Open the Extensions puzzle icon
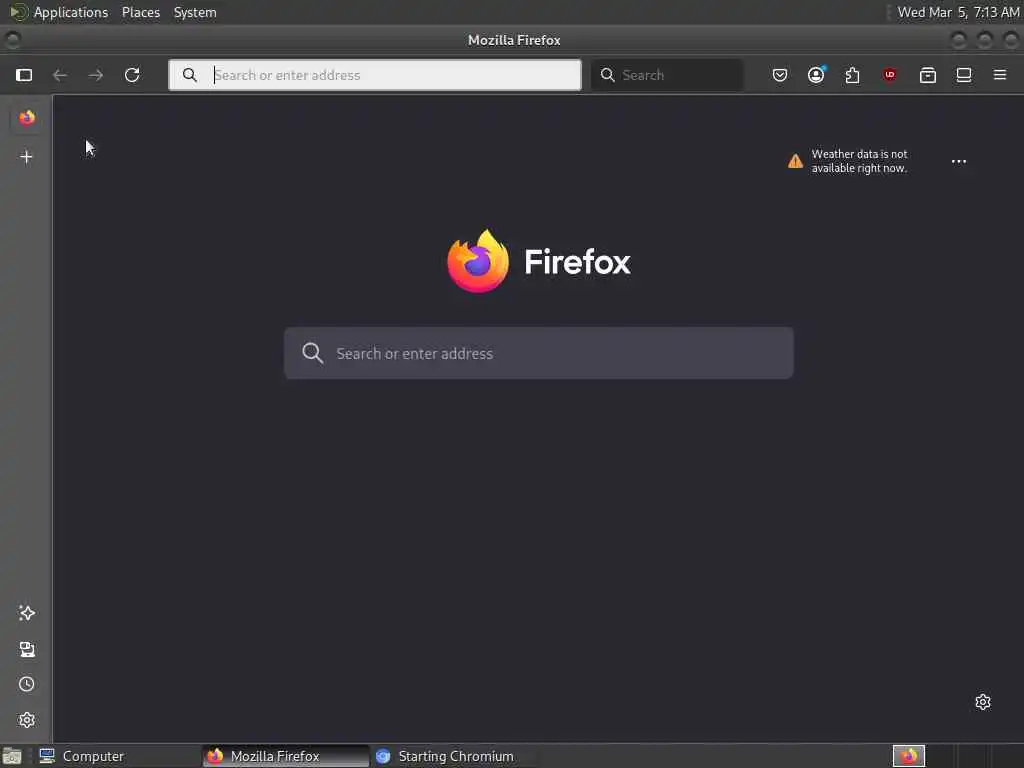 coord(852,75)
